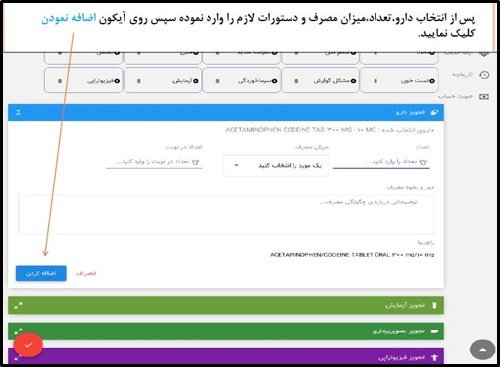Click the دوز و نحوه مصرف label

[410, 187]
